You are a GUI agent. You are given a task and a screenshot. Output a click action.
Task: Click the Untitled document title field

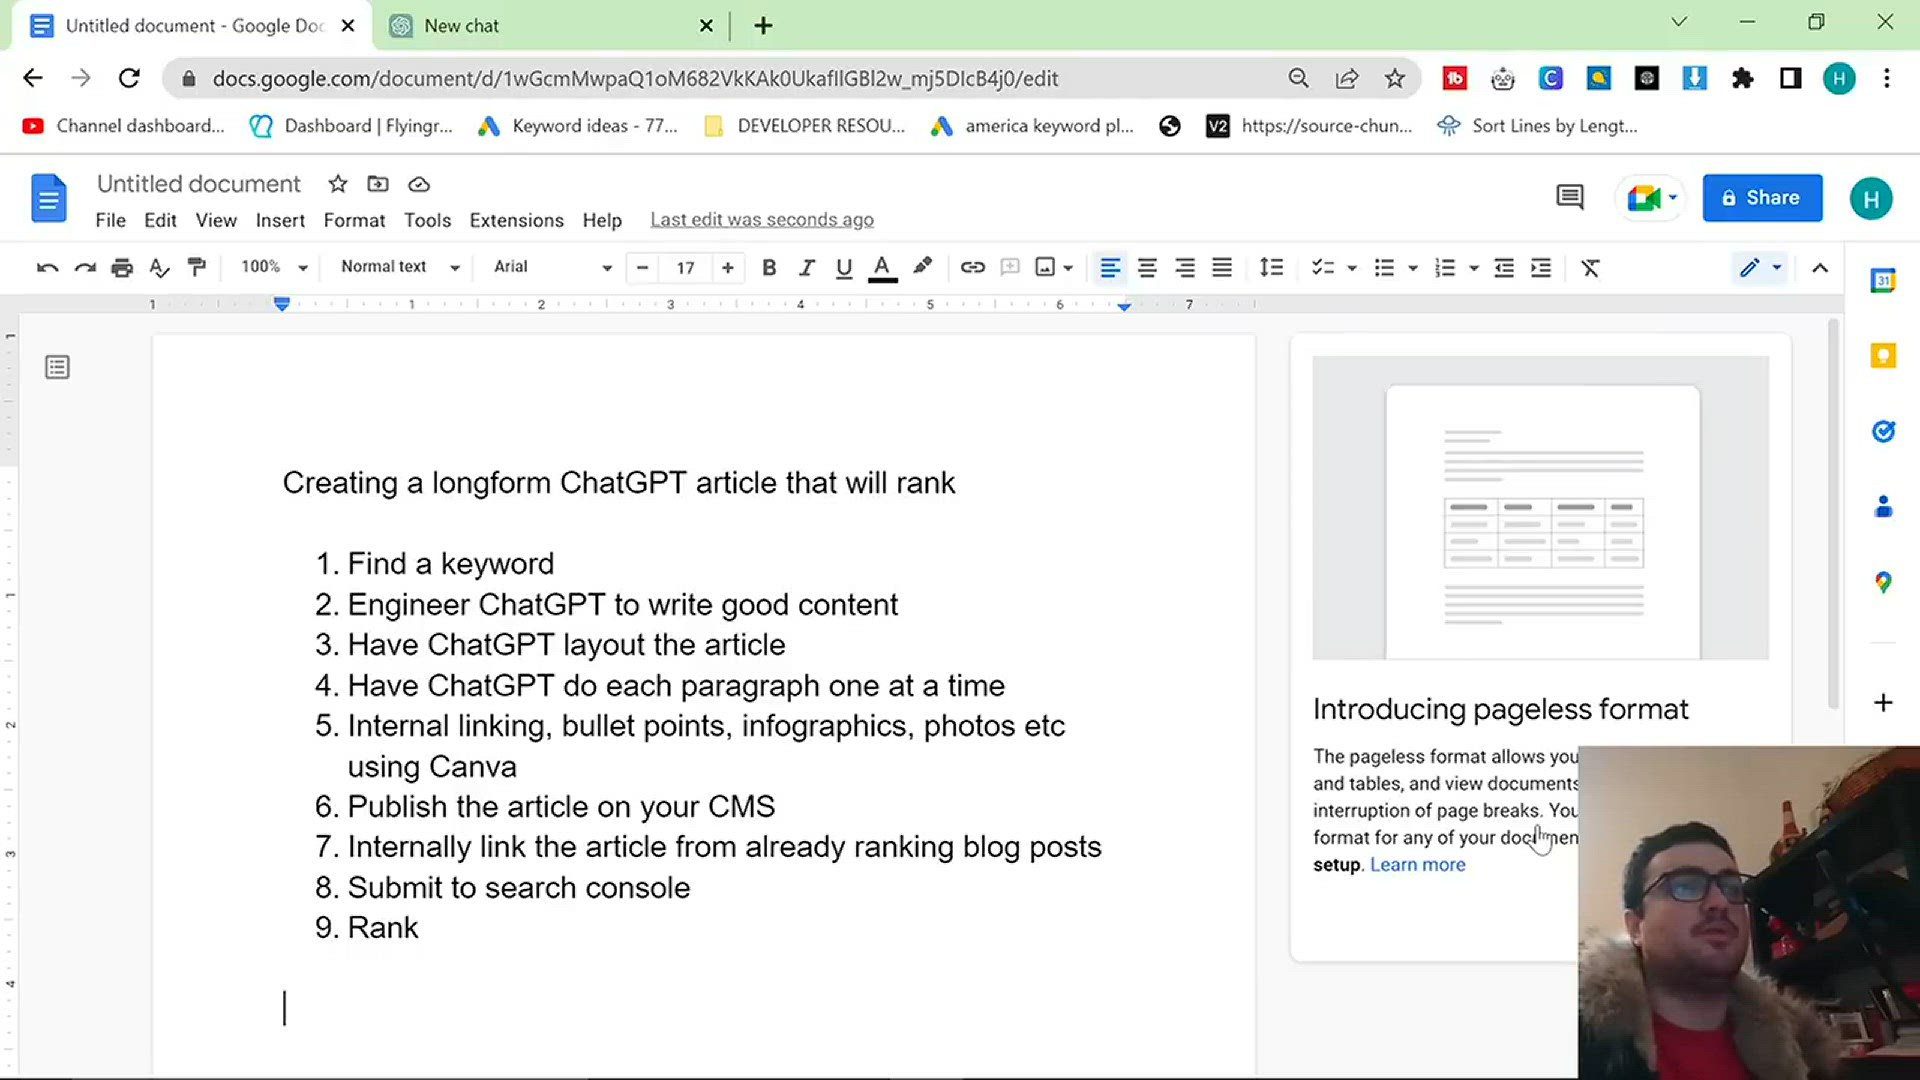(x=199, y=184)
